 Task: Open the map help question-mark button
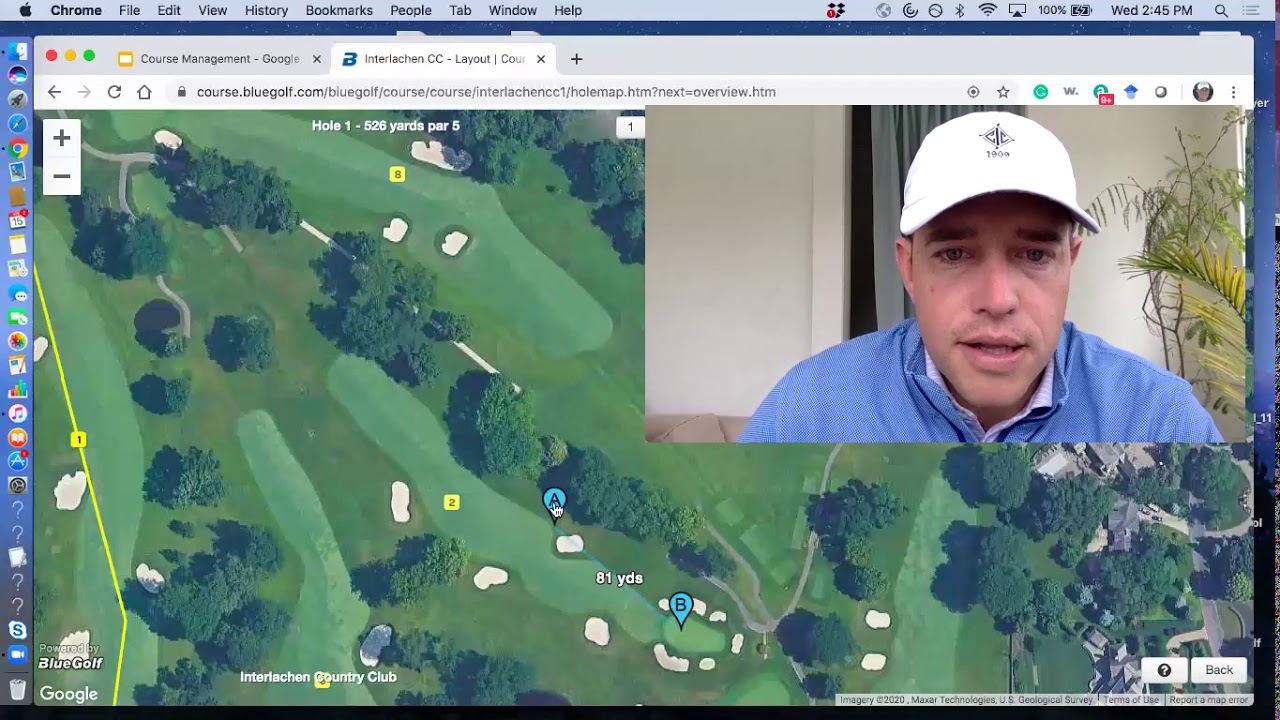[x=1164, y=670]
